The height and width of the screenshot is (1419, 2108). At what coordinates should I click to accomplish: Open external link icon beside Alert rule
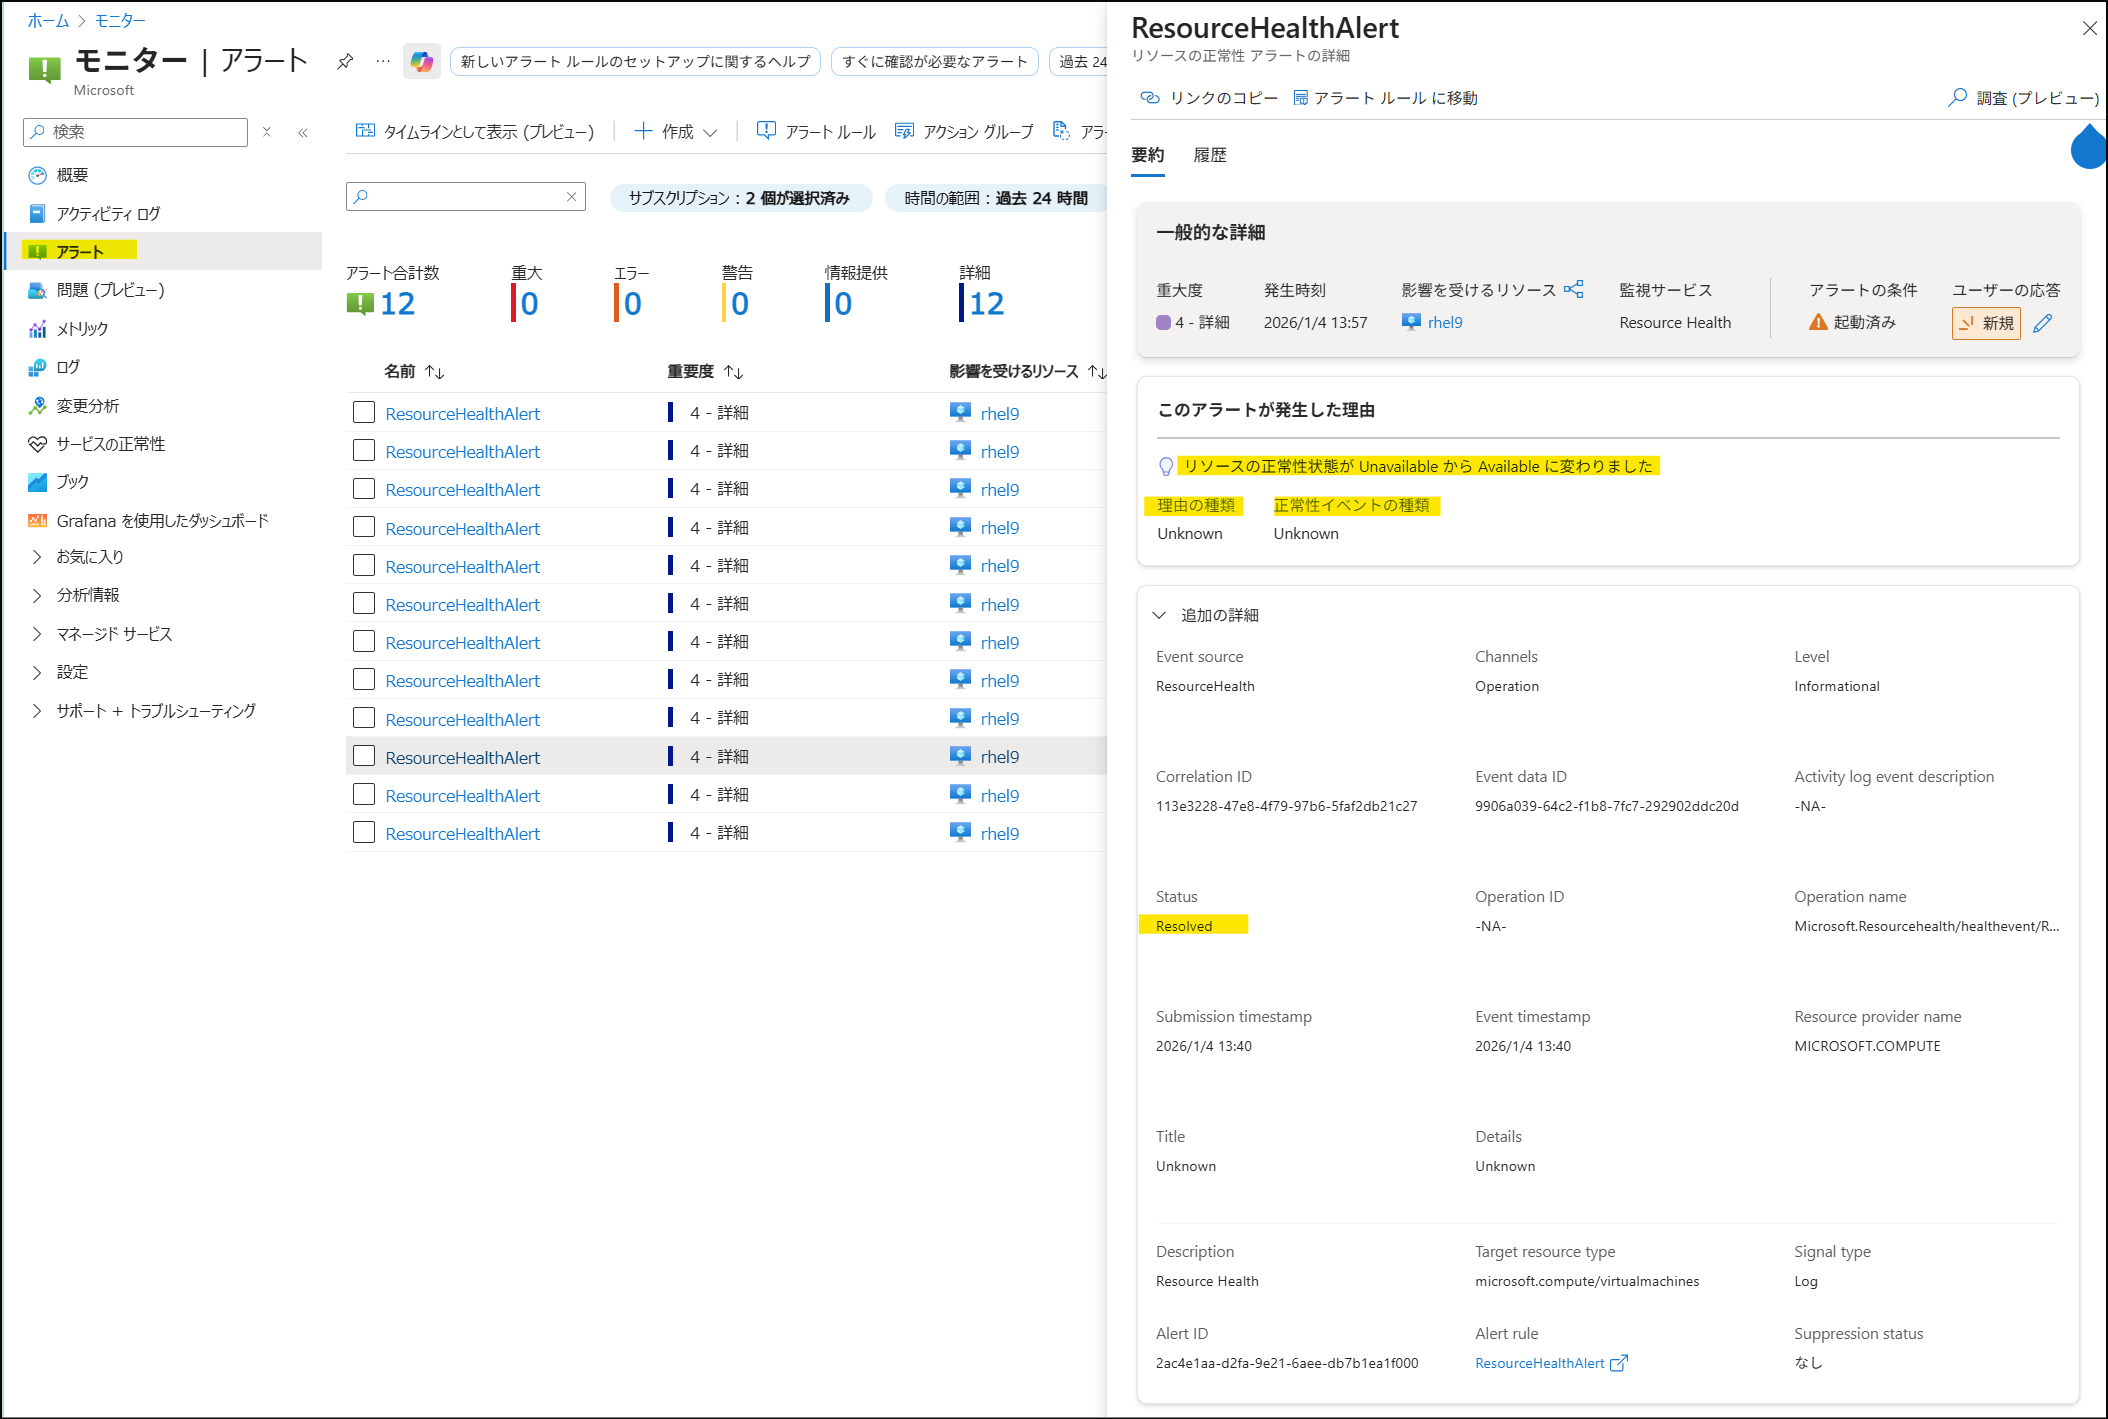(x=1619, y=1363)
